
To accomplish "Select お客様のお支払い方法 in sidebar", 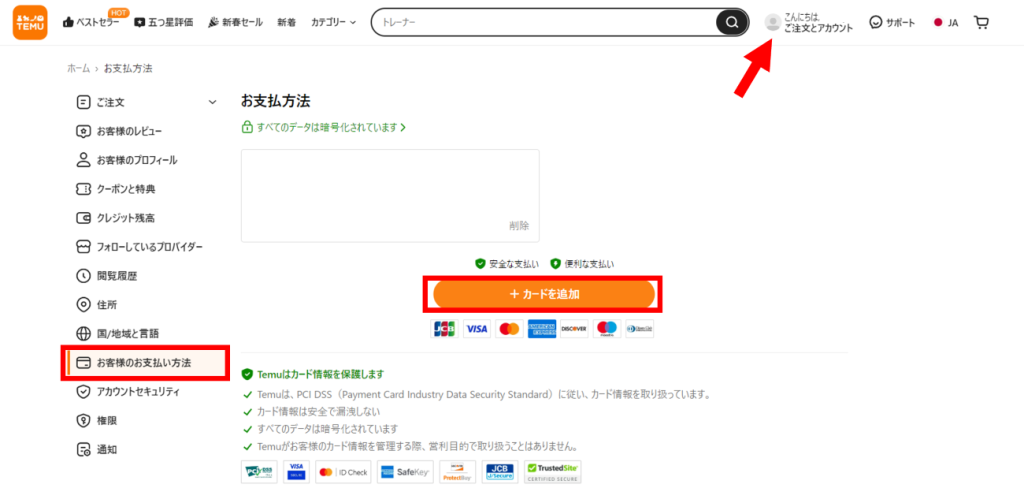I will pos(143,362).
